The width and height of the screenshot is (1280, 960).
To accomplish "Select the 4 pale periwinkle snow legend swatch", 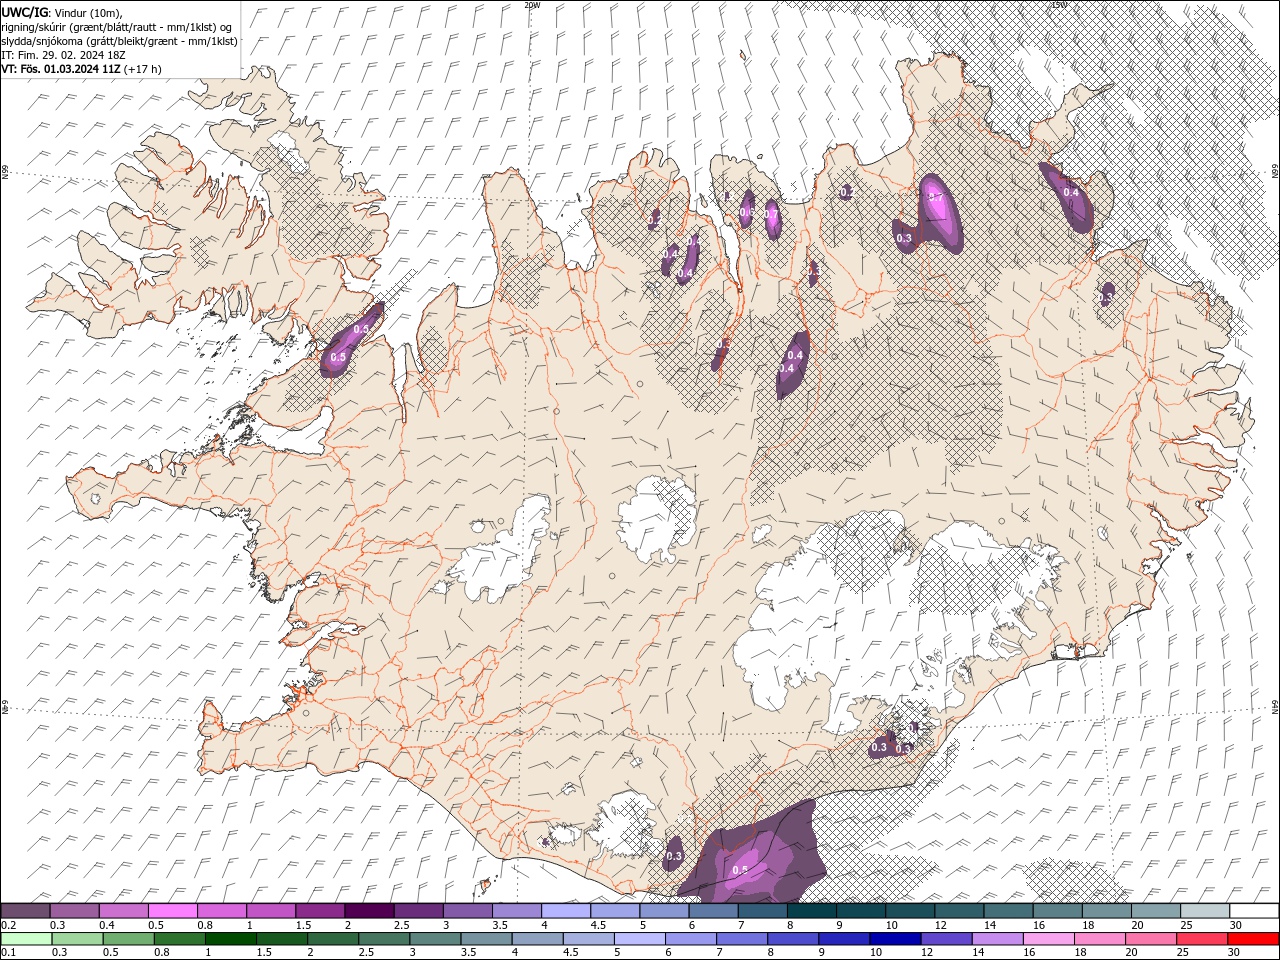I will (566, 911).
